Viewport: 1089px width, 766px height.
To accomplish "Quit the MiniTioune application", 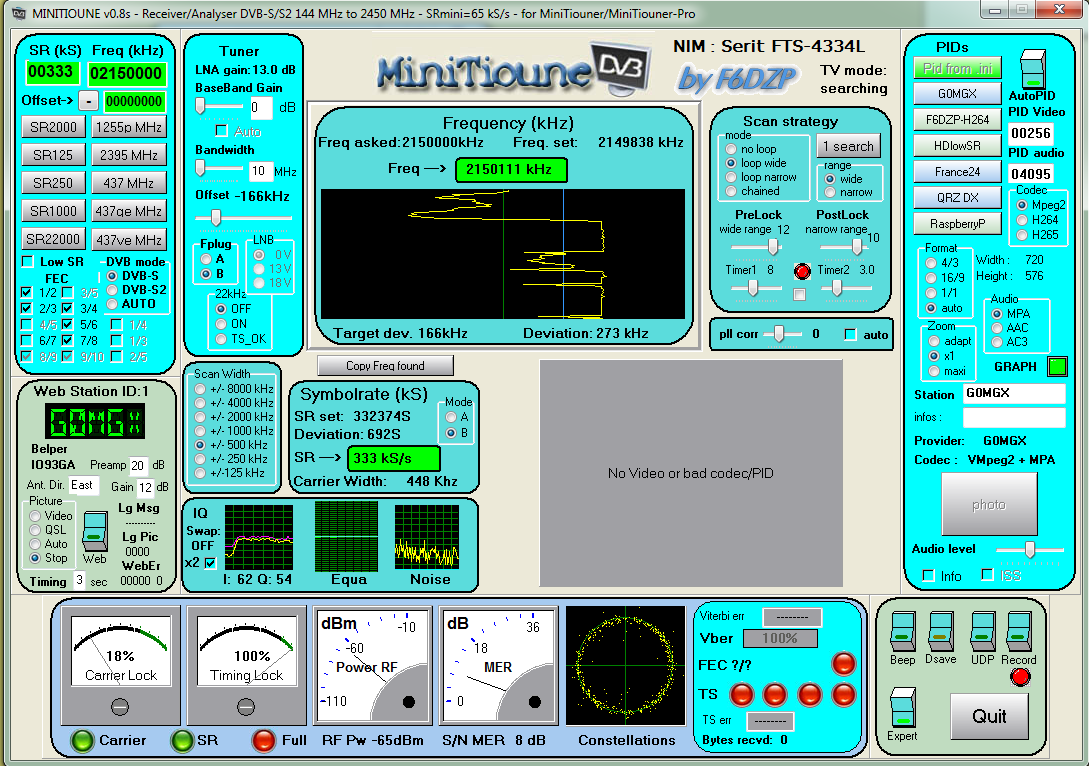I will pos(989,717).
